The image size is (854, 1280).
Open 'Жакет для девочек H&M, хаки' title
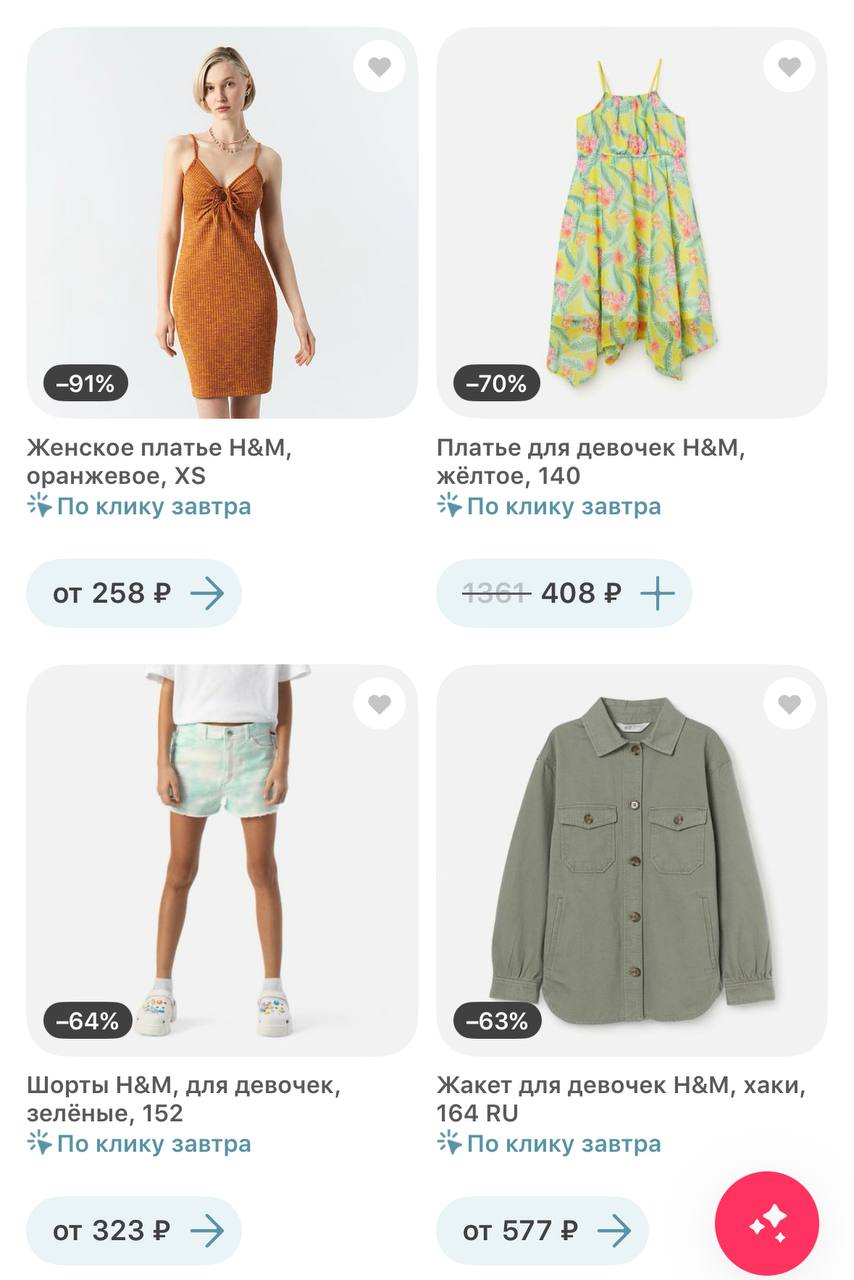tap(620, 1098)
